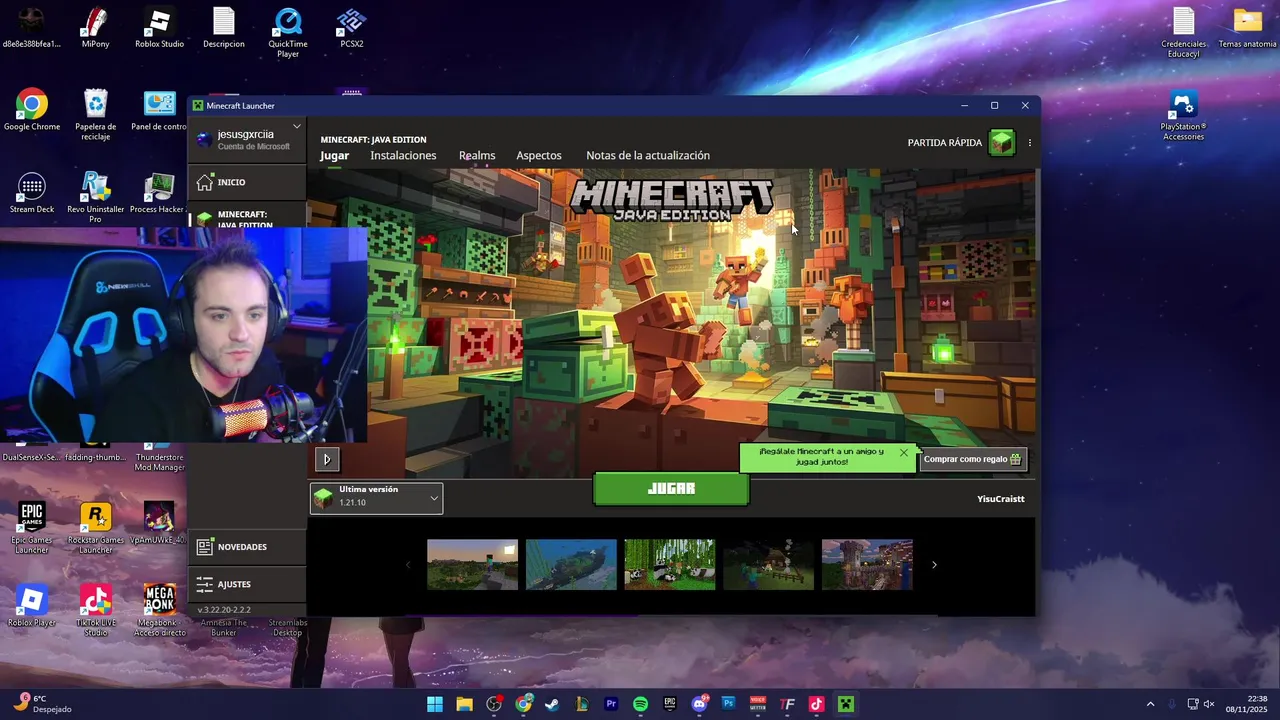
Task: Open the Realms tab
Action: pyautogui.click(x=477, y=156)
